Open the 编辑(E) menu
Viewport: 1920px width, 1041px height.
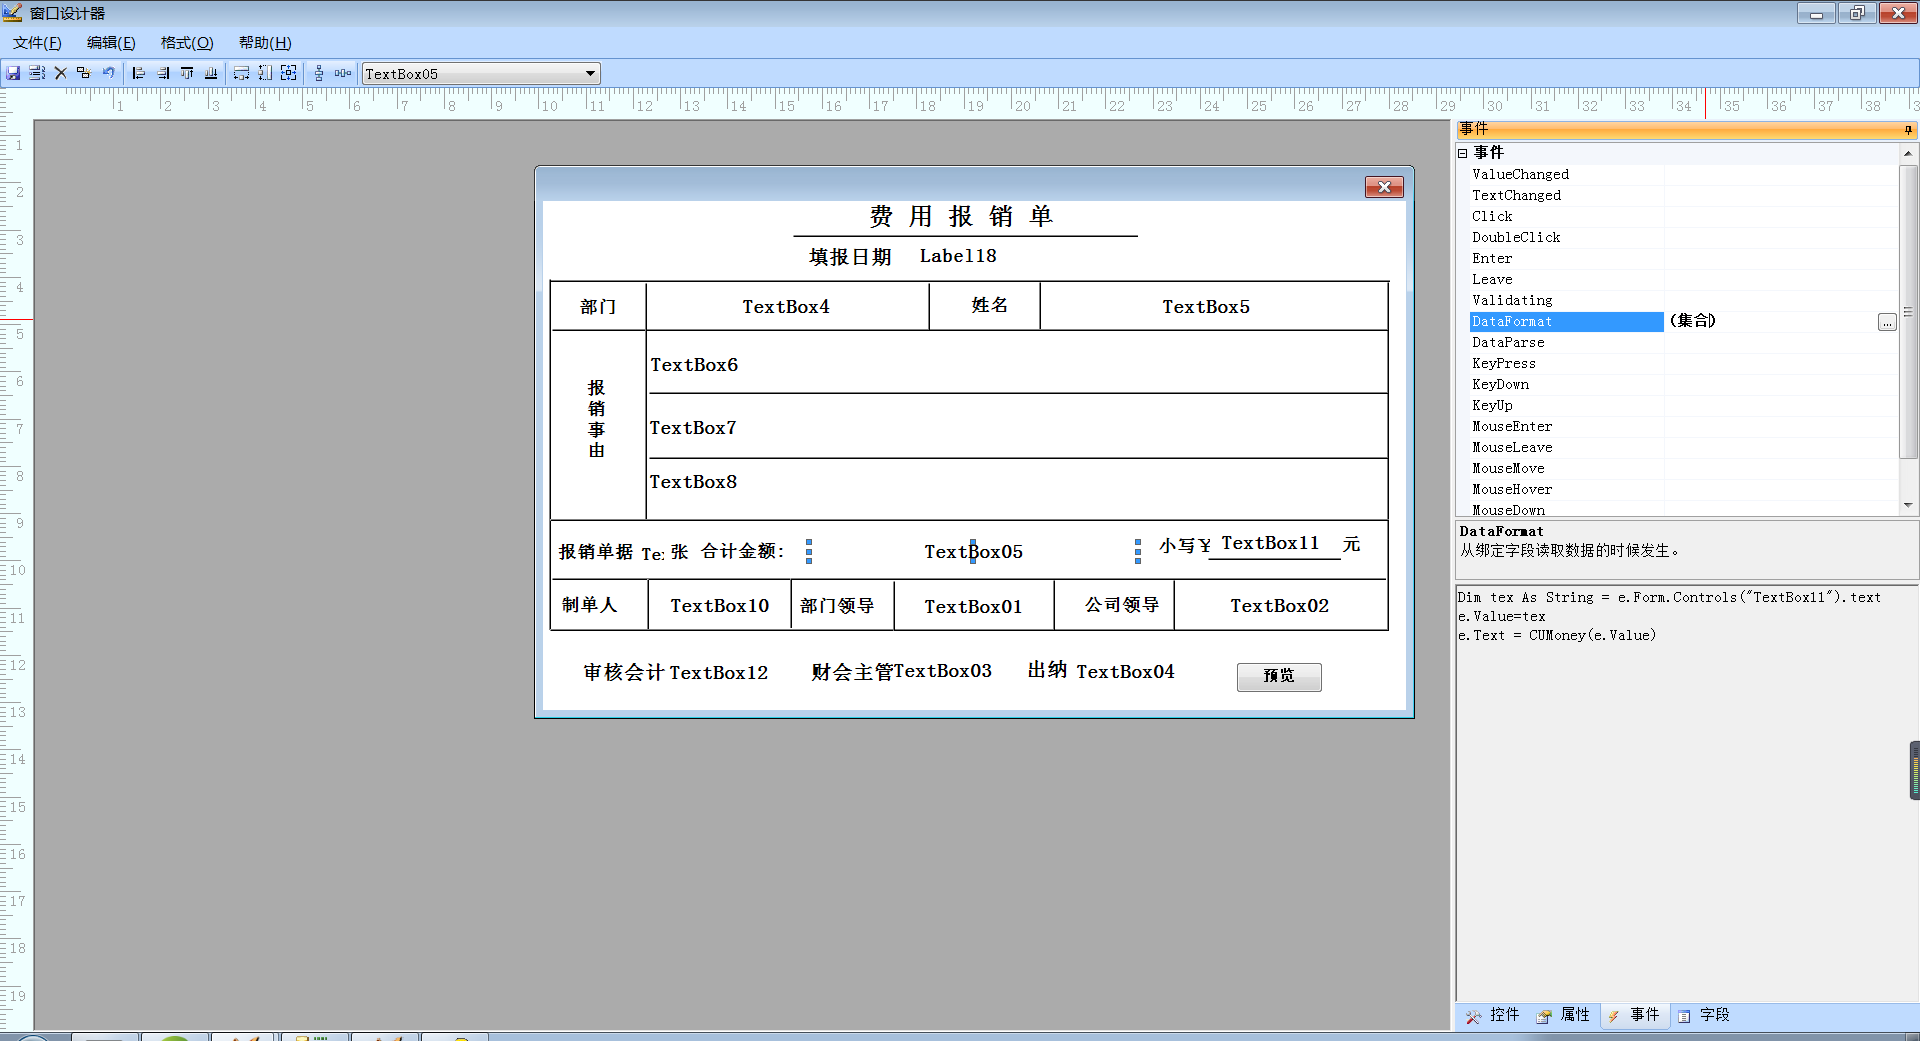point(111,43)
